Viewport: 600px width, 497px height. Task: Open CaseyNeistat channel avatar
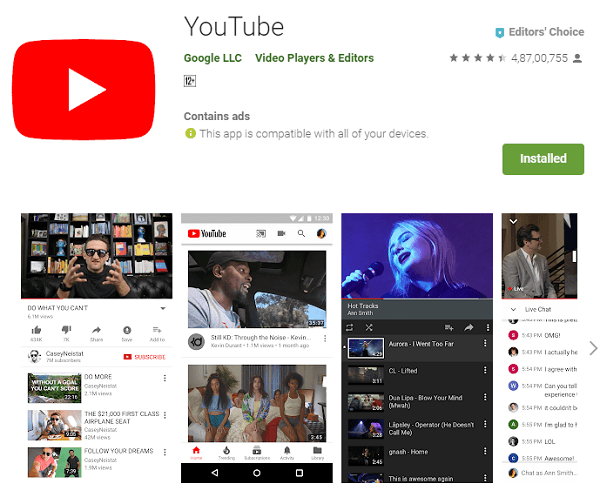34,357
